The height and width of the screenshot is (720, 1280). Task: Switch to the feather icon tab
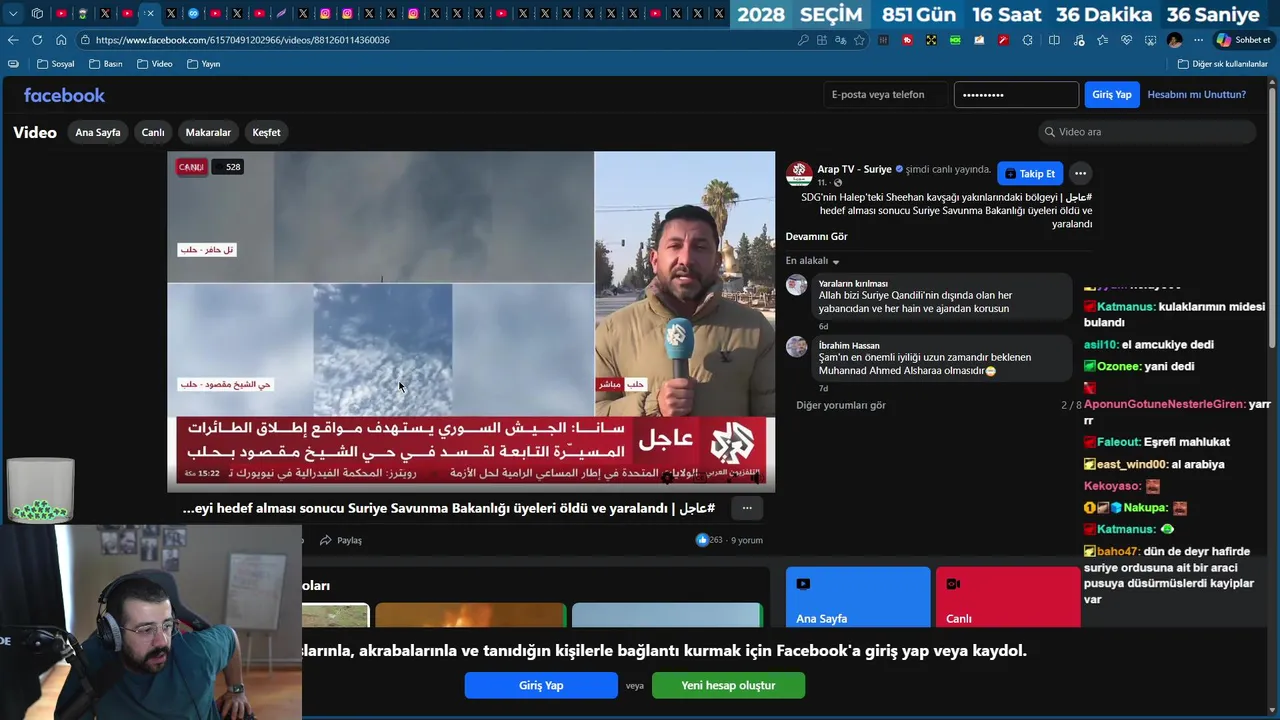[281, 14]
